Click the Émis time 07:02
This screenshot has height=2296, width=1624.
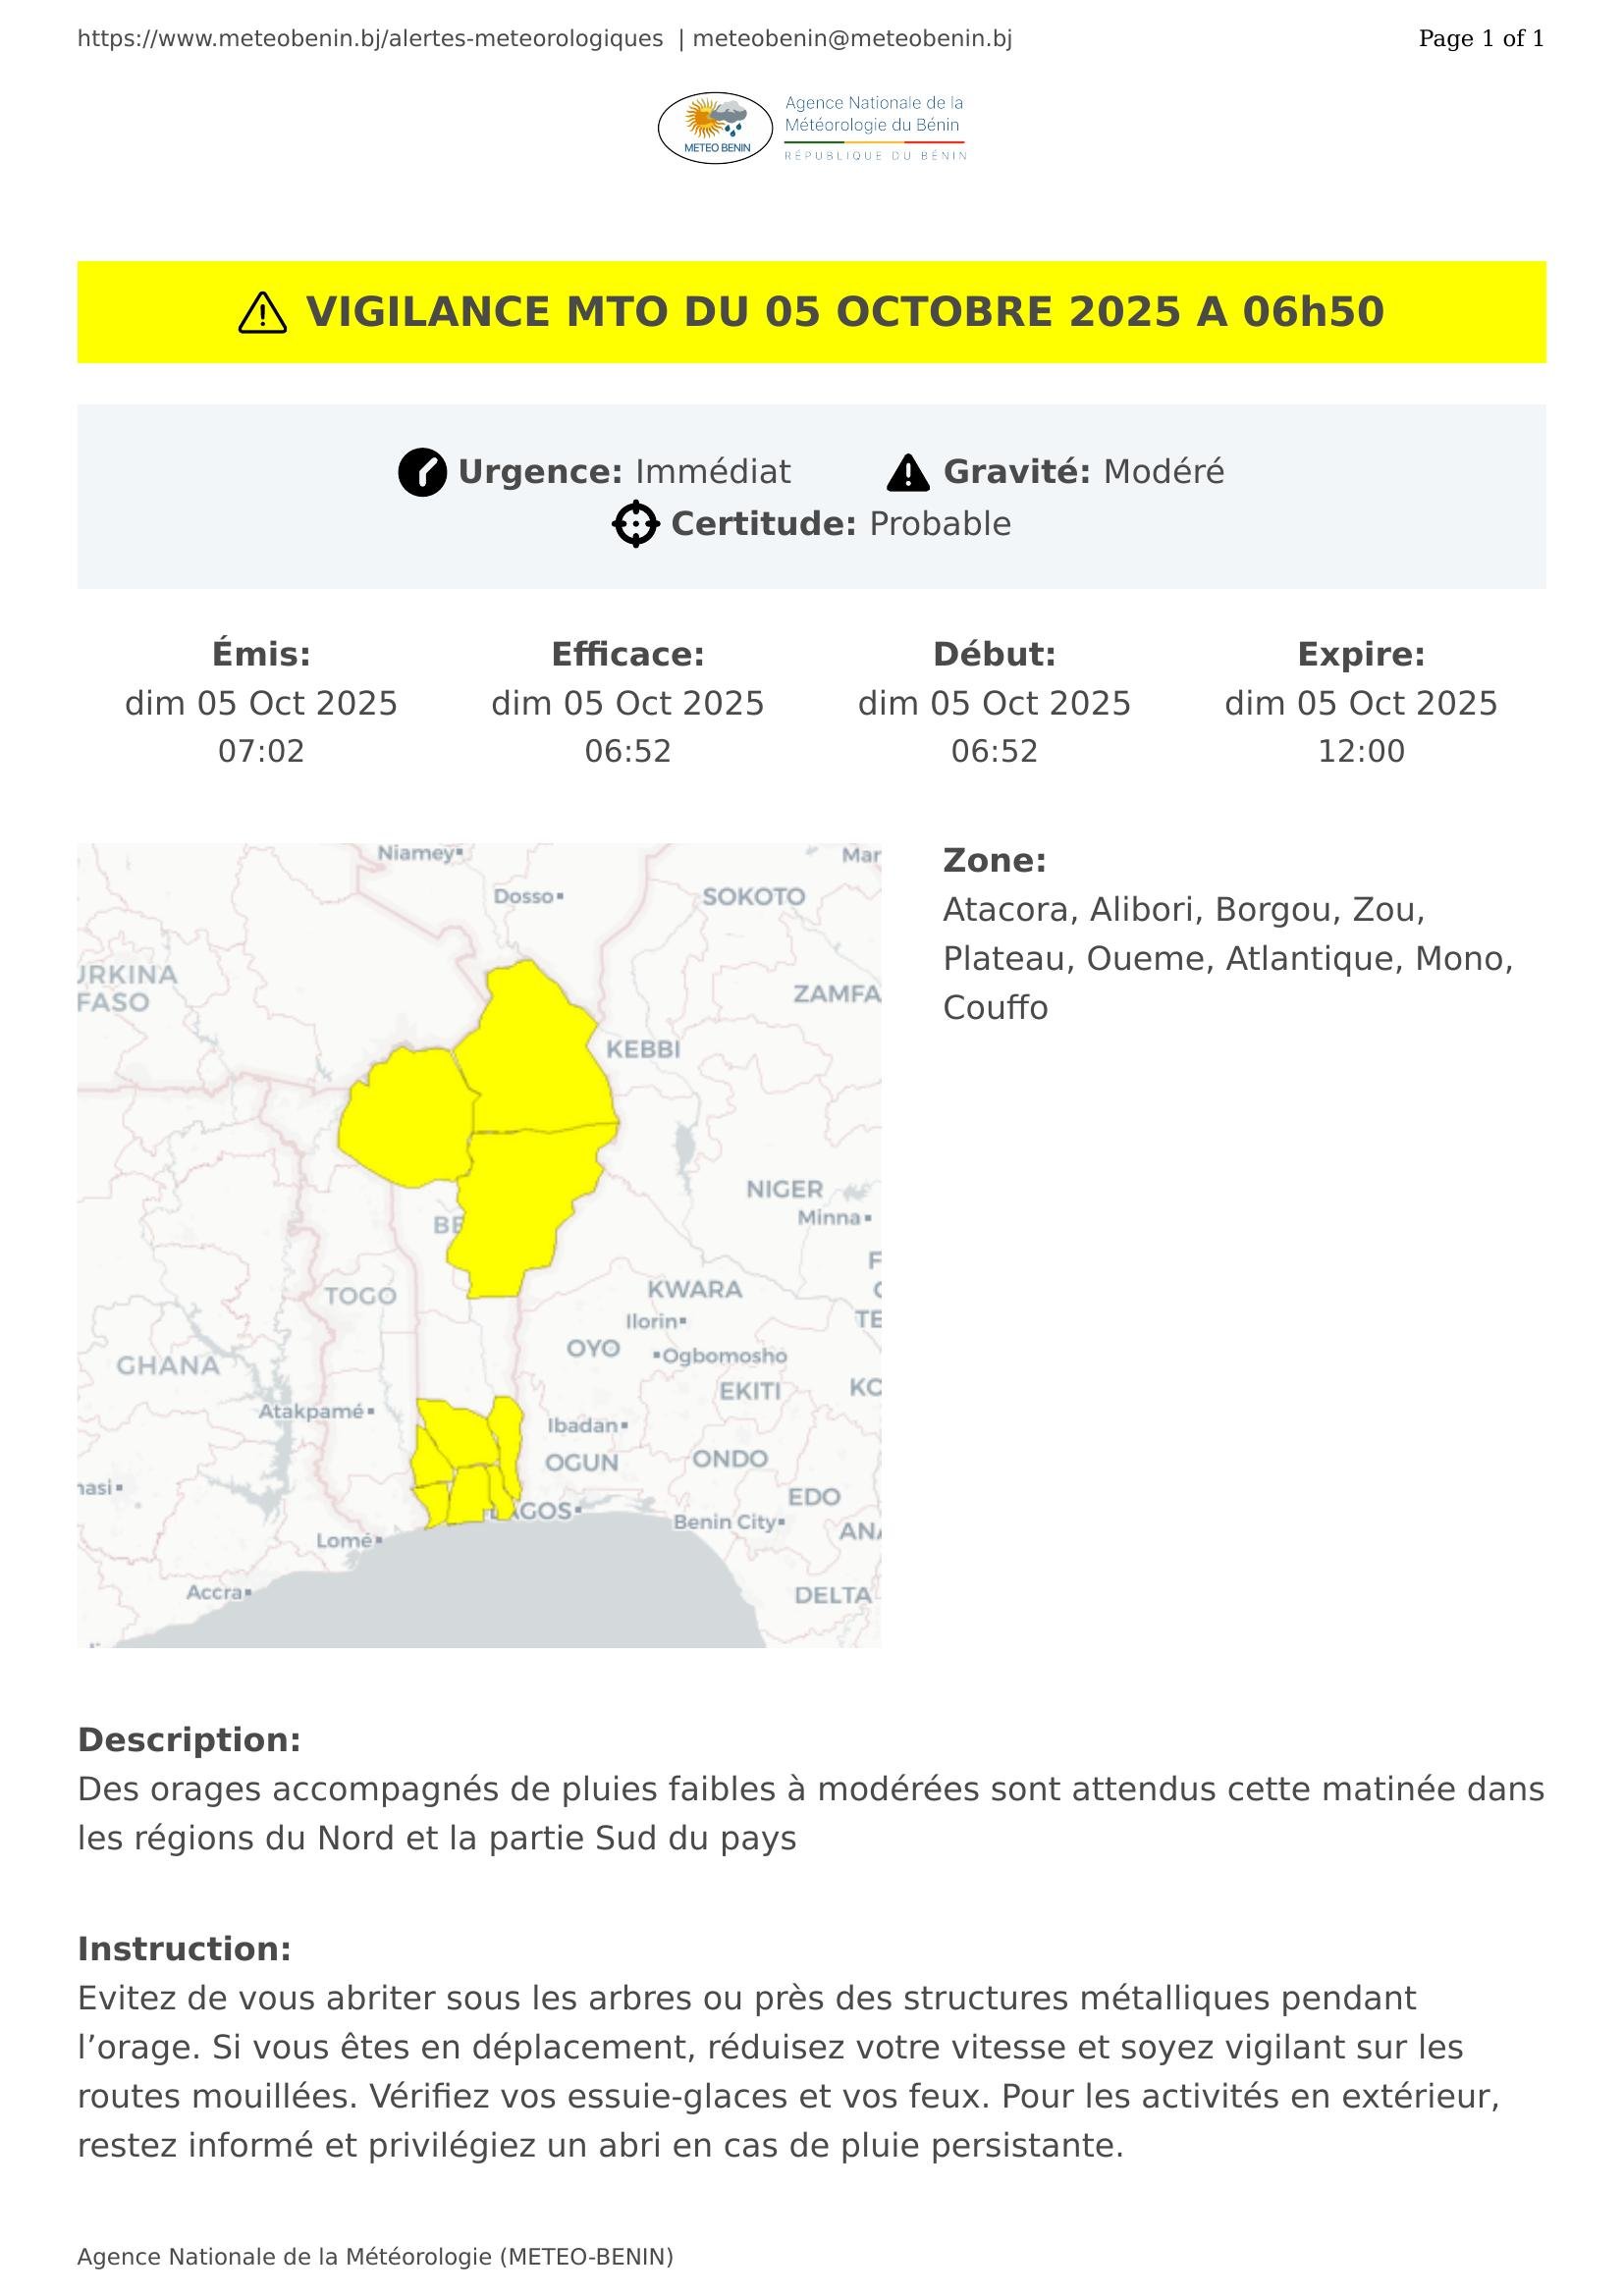click(261, 751)
